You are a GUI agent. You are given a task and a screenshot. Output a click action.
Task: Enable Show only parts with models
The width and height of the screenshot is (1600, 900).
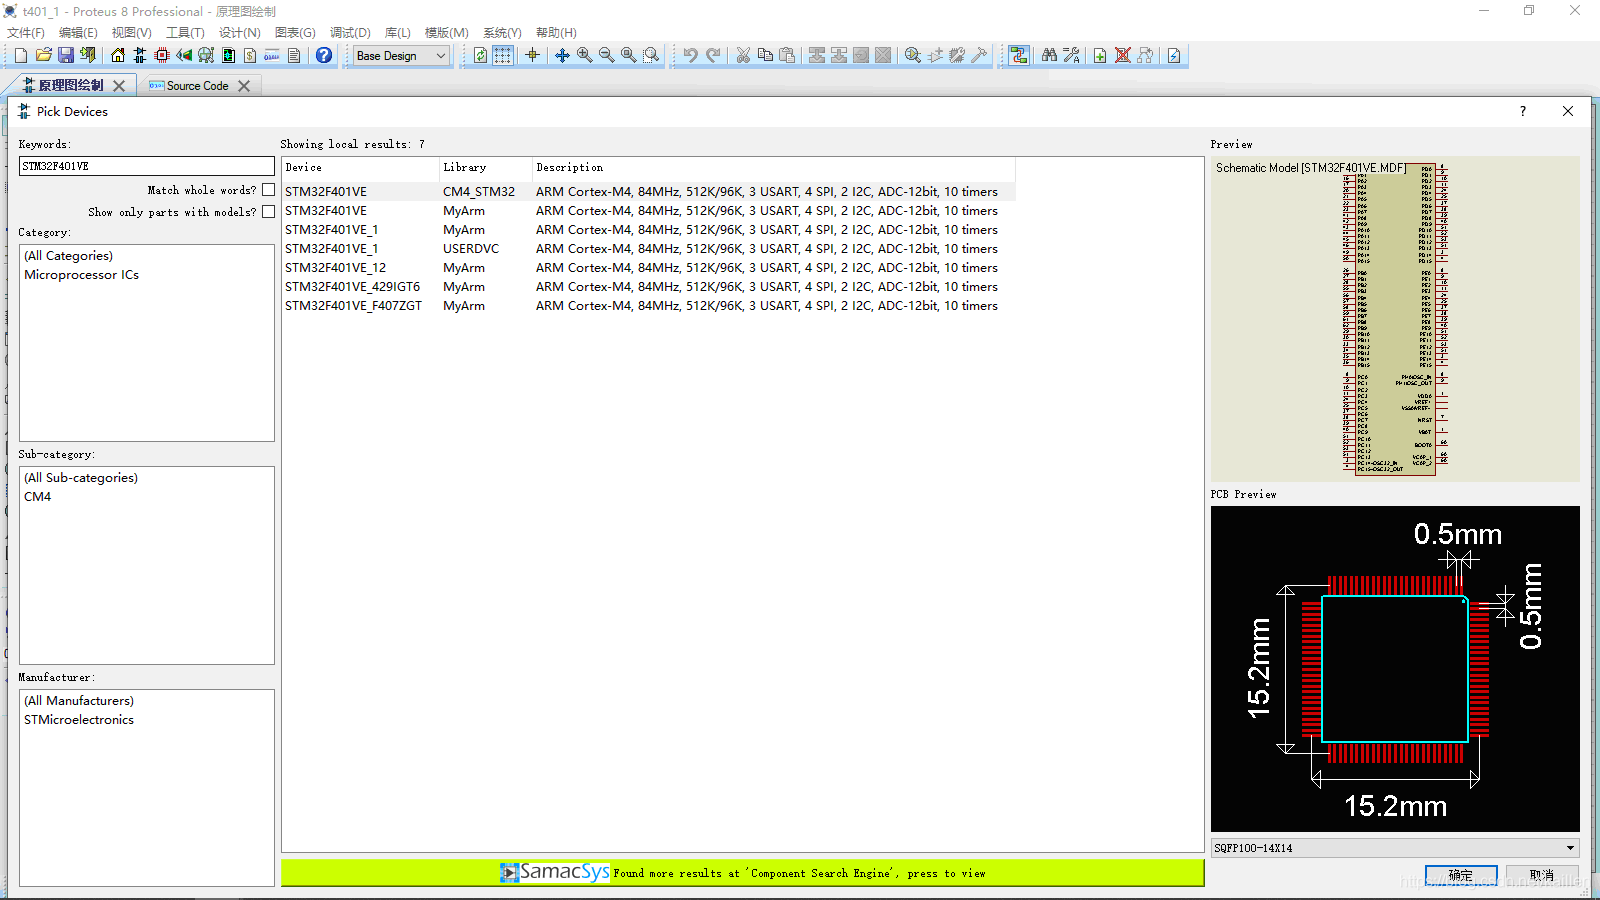268,211
